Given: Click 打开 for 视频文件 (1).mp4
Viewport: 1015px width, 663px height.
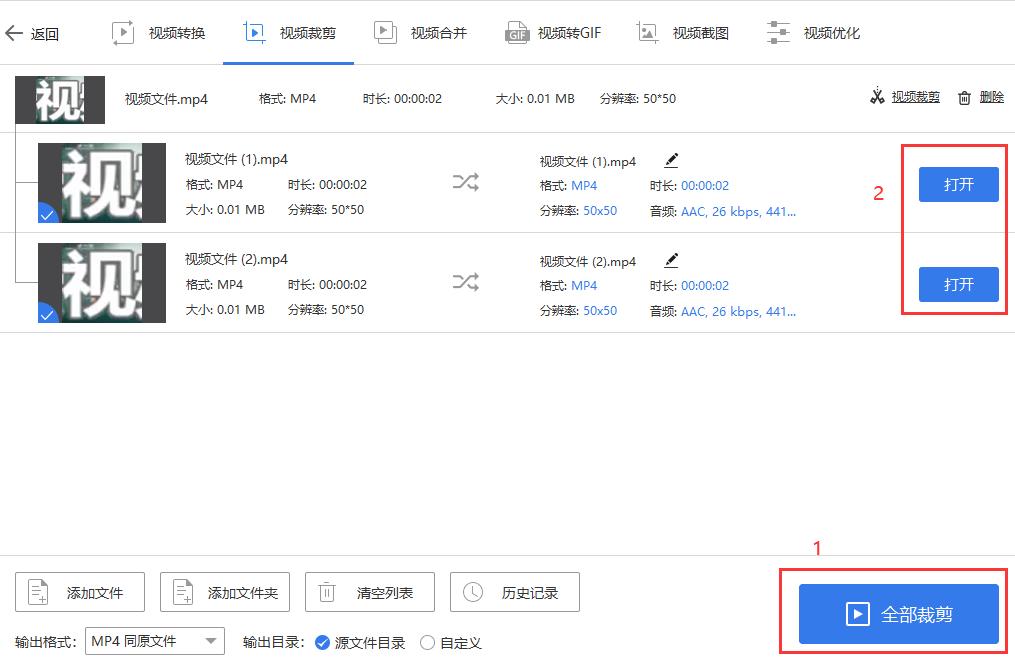Looking at the screenshot, I should point(957,184).
